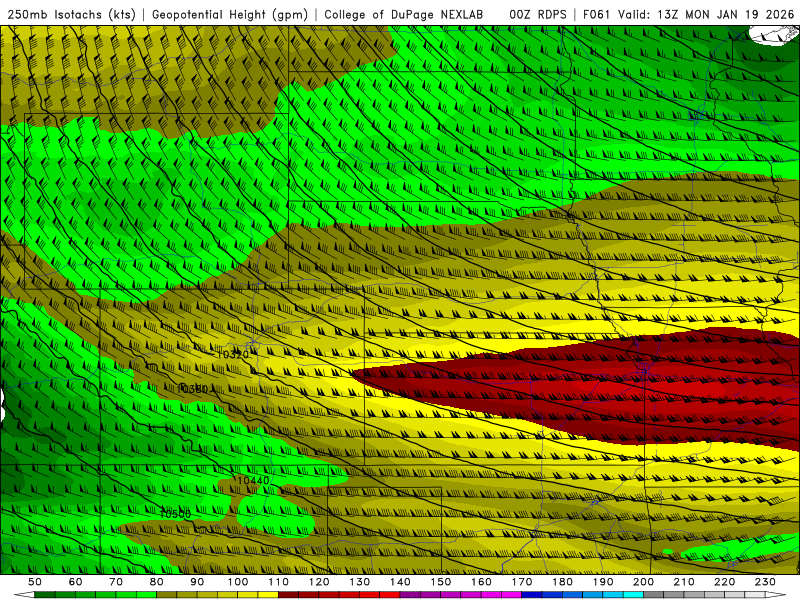Click the 50 value on the color scale

tap(35, 582)
